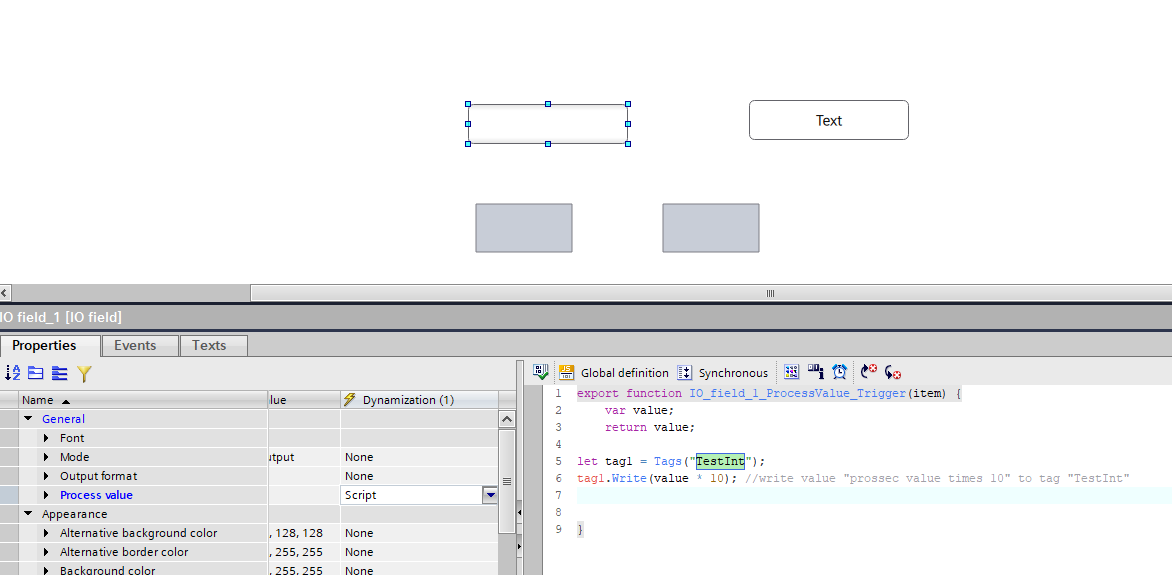Click the alarm clock trigger icon
This screenshot has height=575, width=1172.
tap(840, 372)
